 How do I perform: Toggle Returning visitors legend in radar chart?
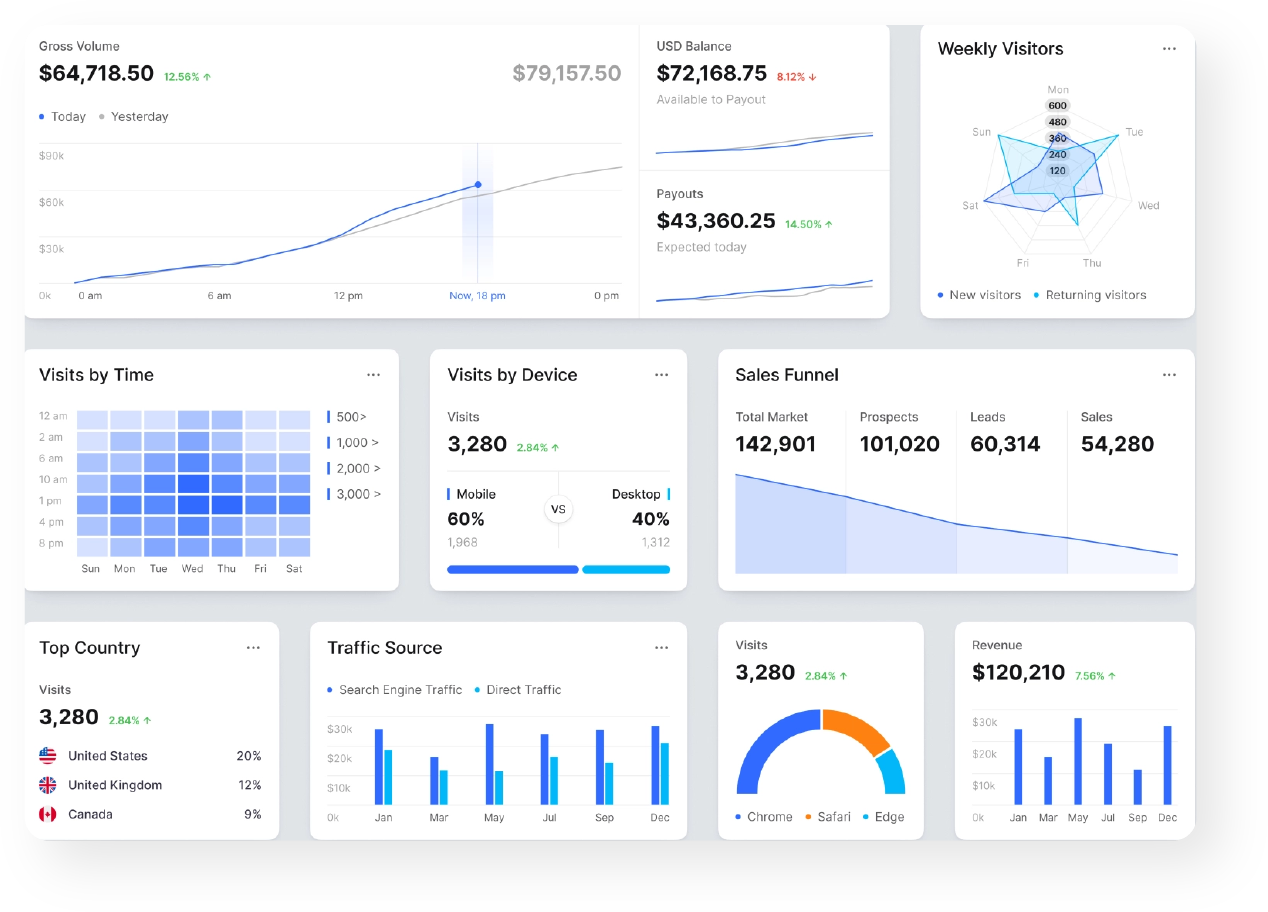tap(1089, 295)
